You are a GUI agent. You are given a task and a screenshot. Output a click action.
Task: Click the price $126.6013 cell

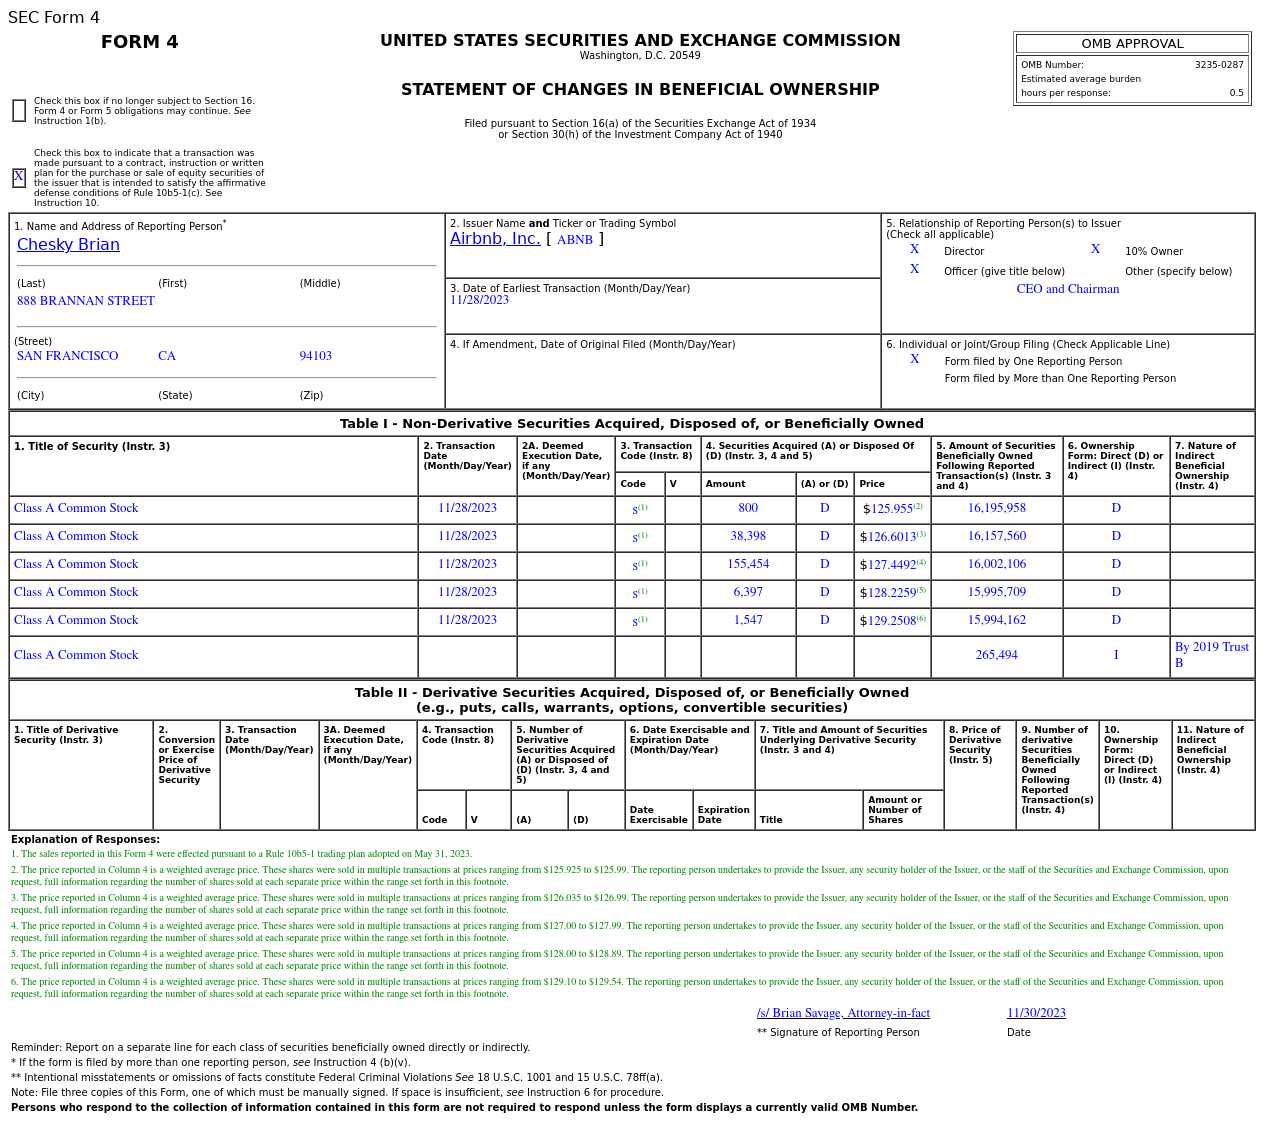893,537
